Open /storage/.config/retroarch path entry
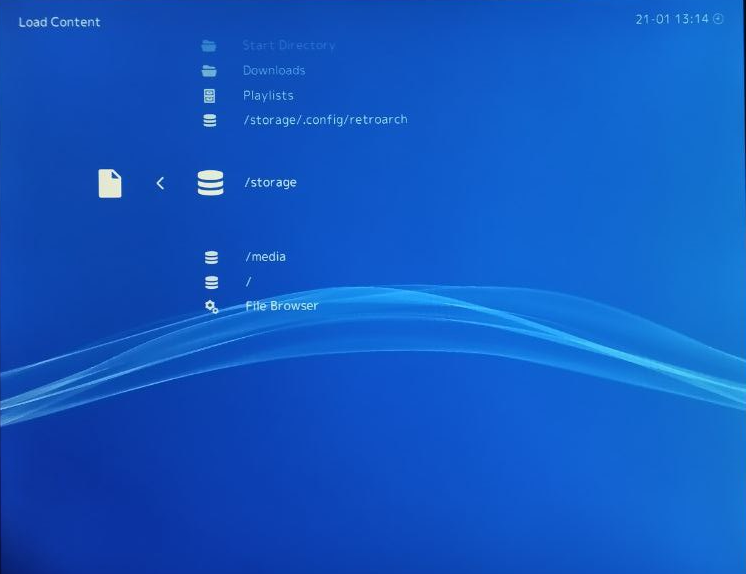746x574 pixels. (x=325, y=119)
